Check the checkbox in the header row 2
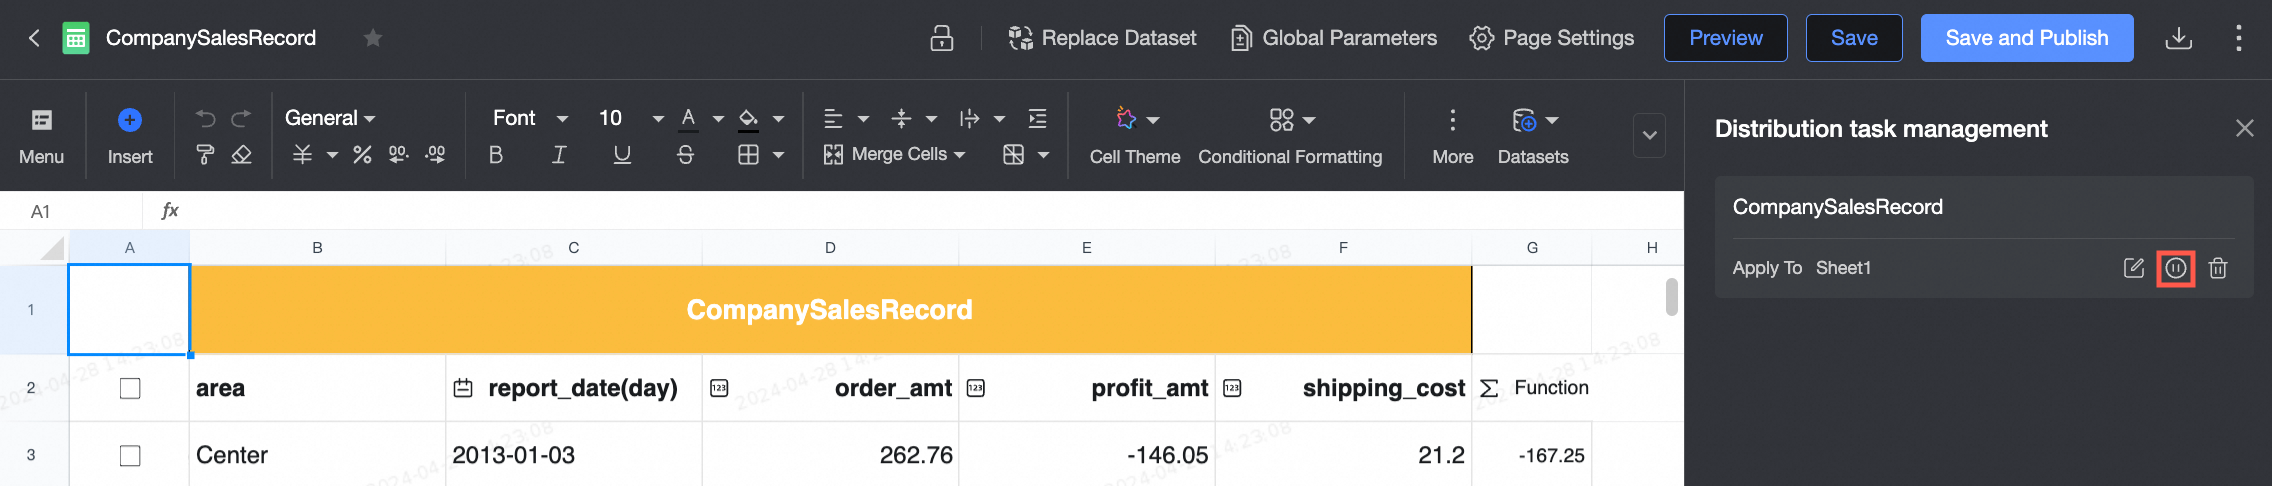Viewport: 2272px width, 486px height. click(x=130, y=388)
